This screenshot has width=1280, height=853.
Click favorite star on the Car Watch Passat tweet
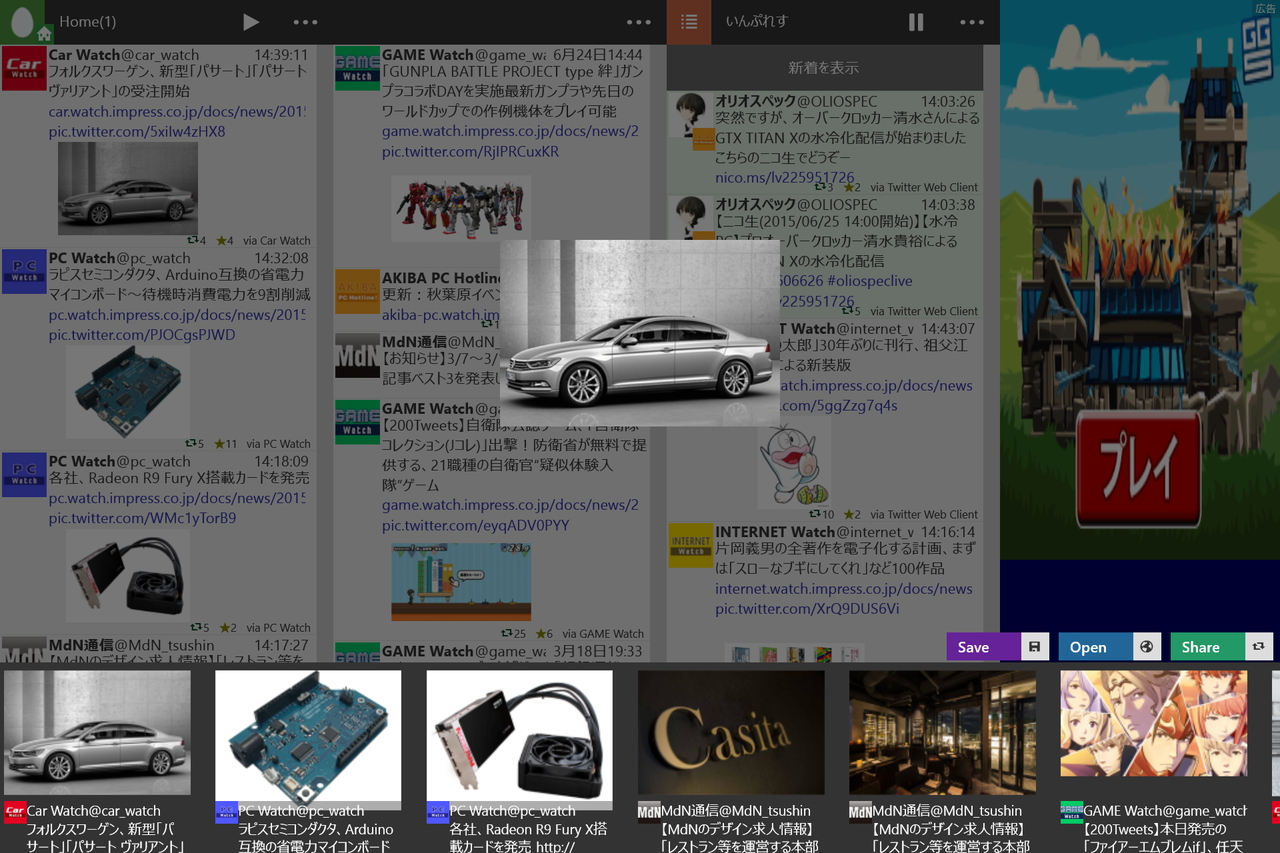220,240
